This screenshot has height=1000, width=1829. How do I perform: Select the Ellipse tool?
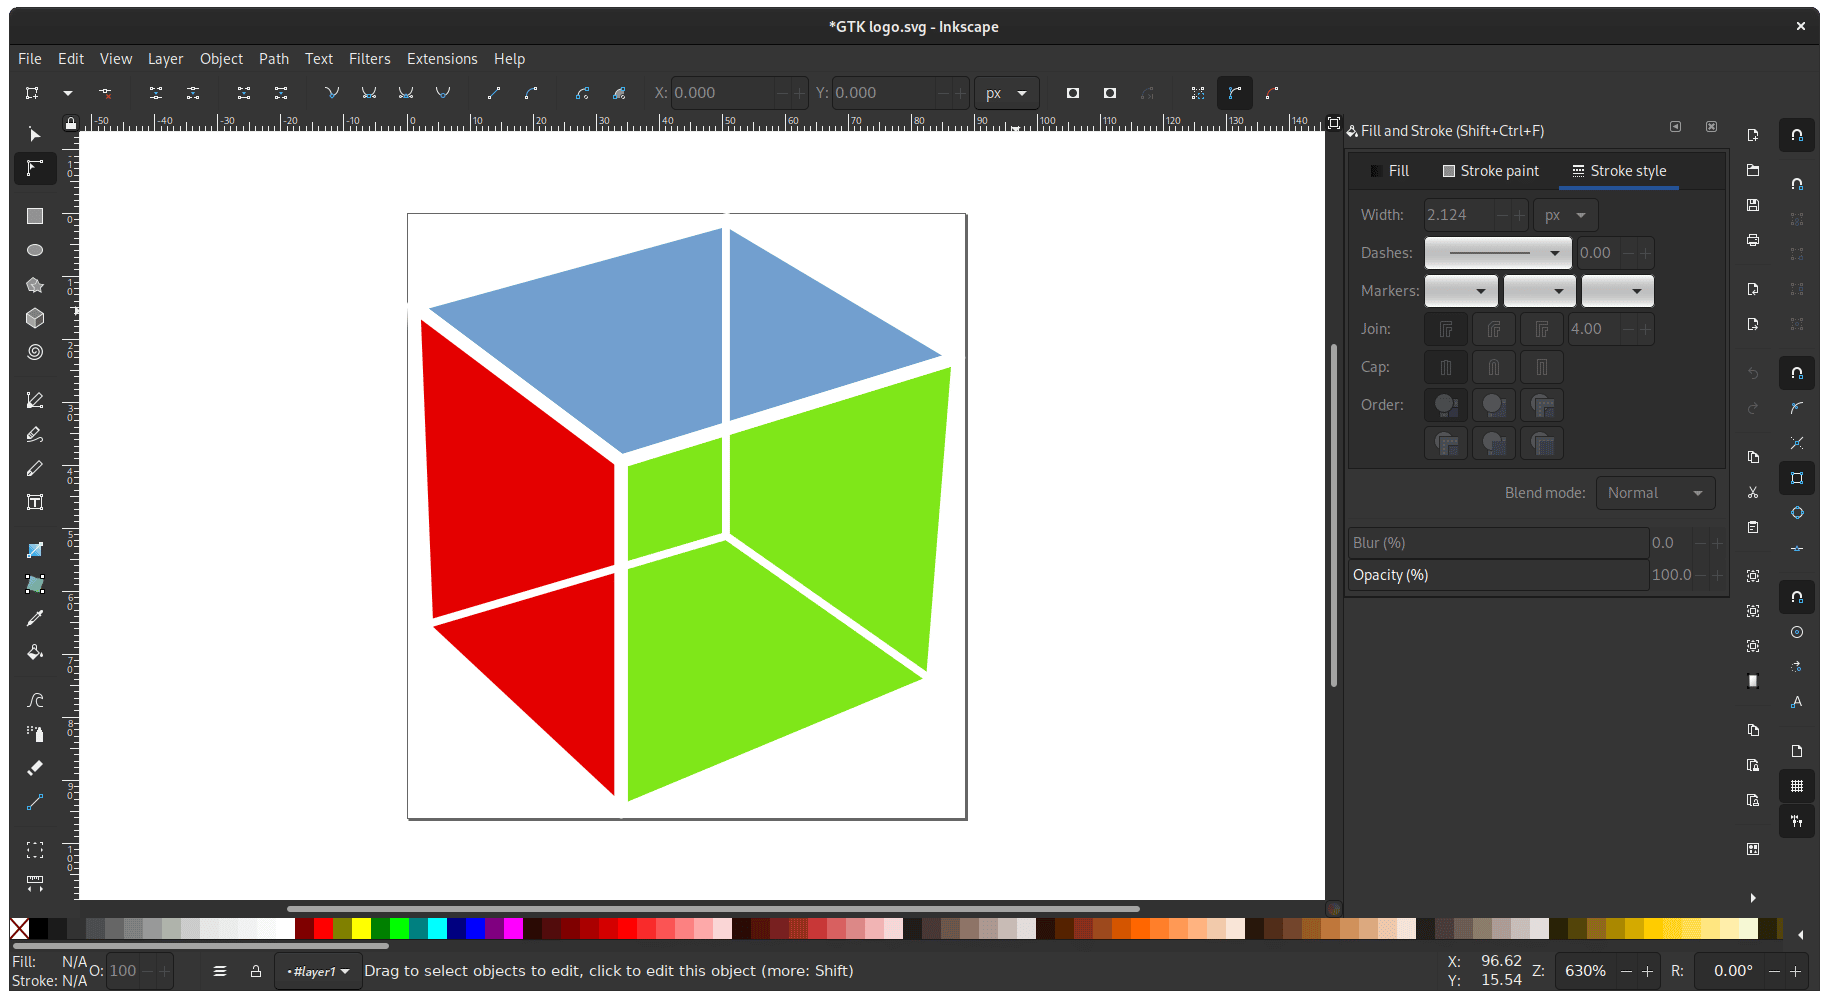[34, 250]
